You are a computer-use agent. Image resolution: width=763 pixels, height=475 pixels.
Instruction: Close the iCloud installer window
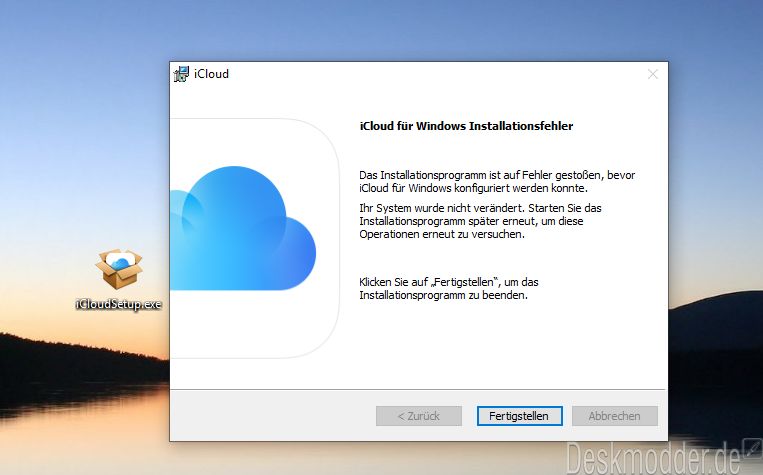(x=652, y=74)
